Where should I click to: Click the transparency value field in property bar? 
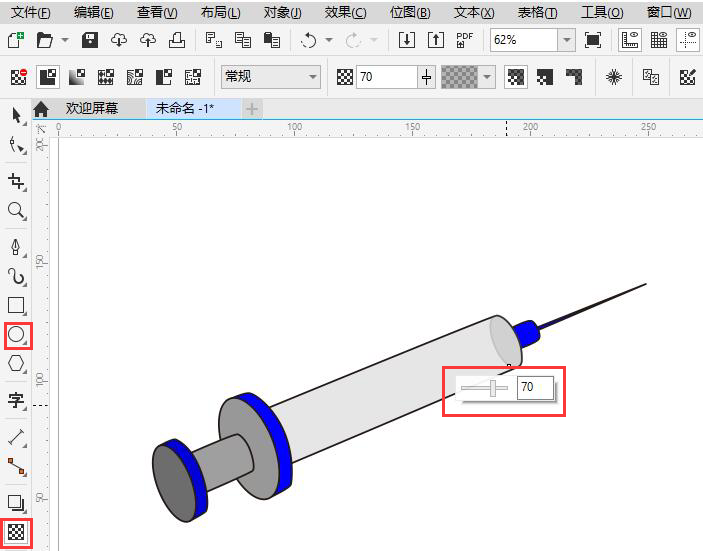386,77
